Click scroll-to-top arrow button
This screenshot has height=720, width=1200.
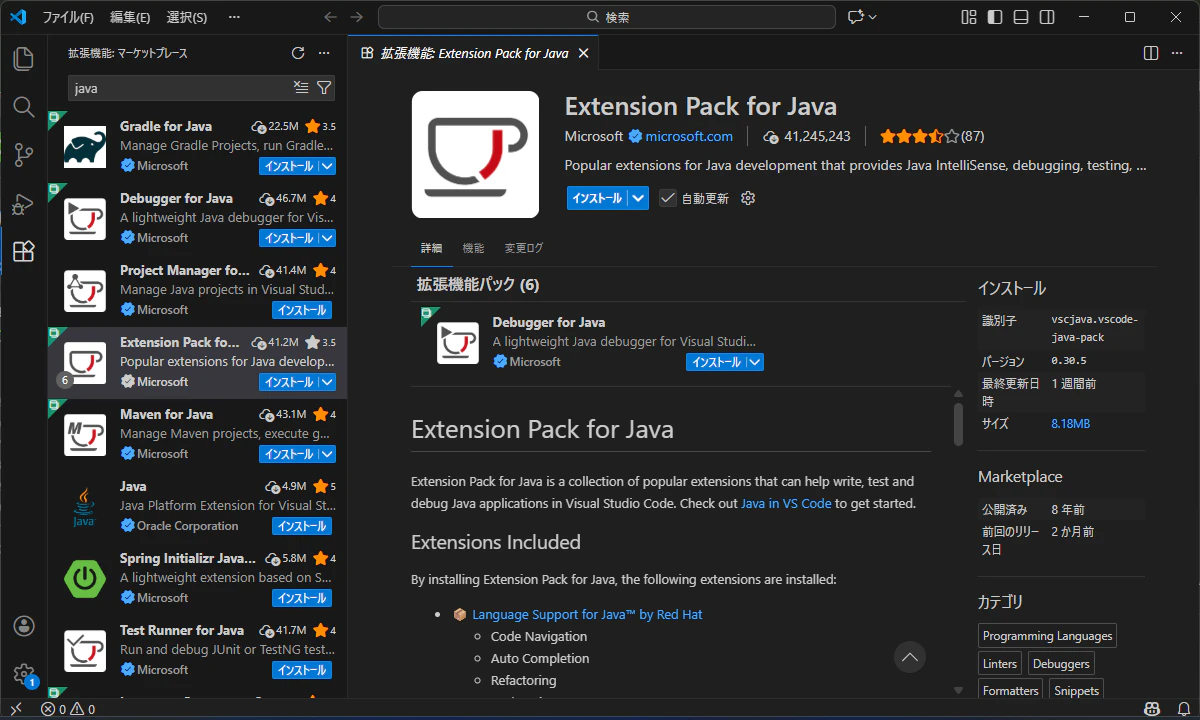coord(910,657)
